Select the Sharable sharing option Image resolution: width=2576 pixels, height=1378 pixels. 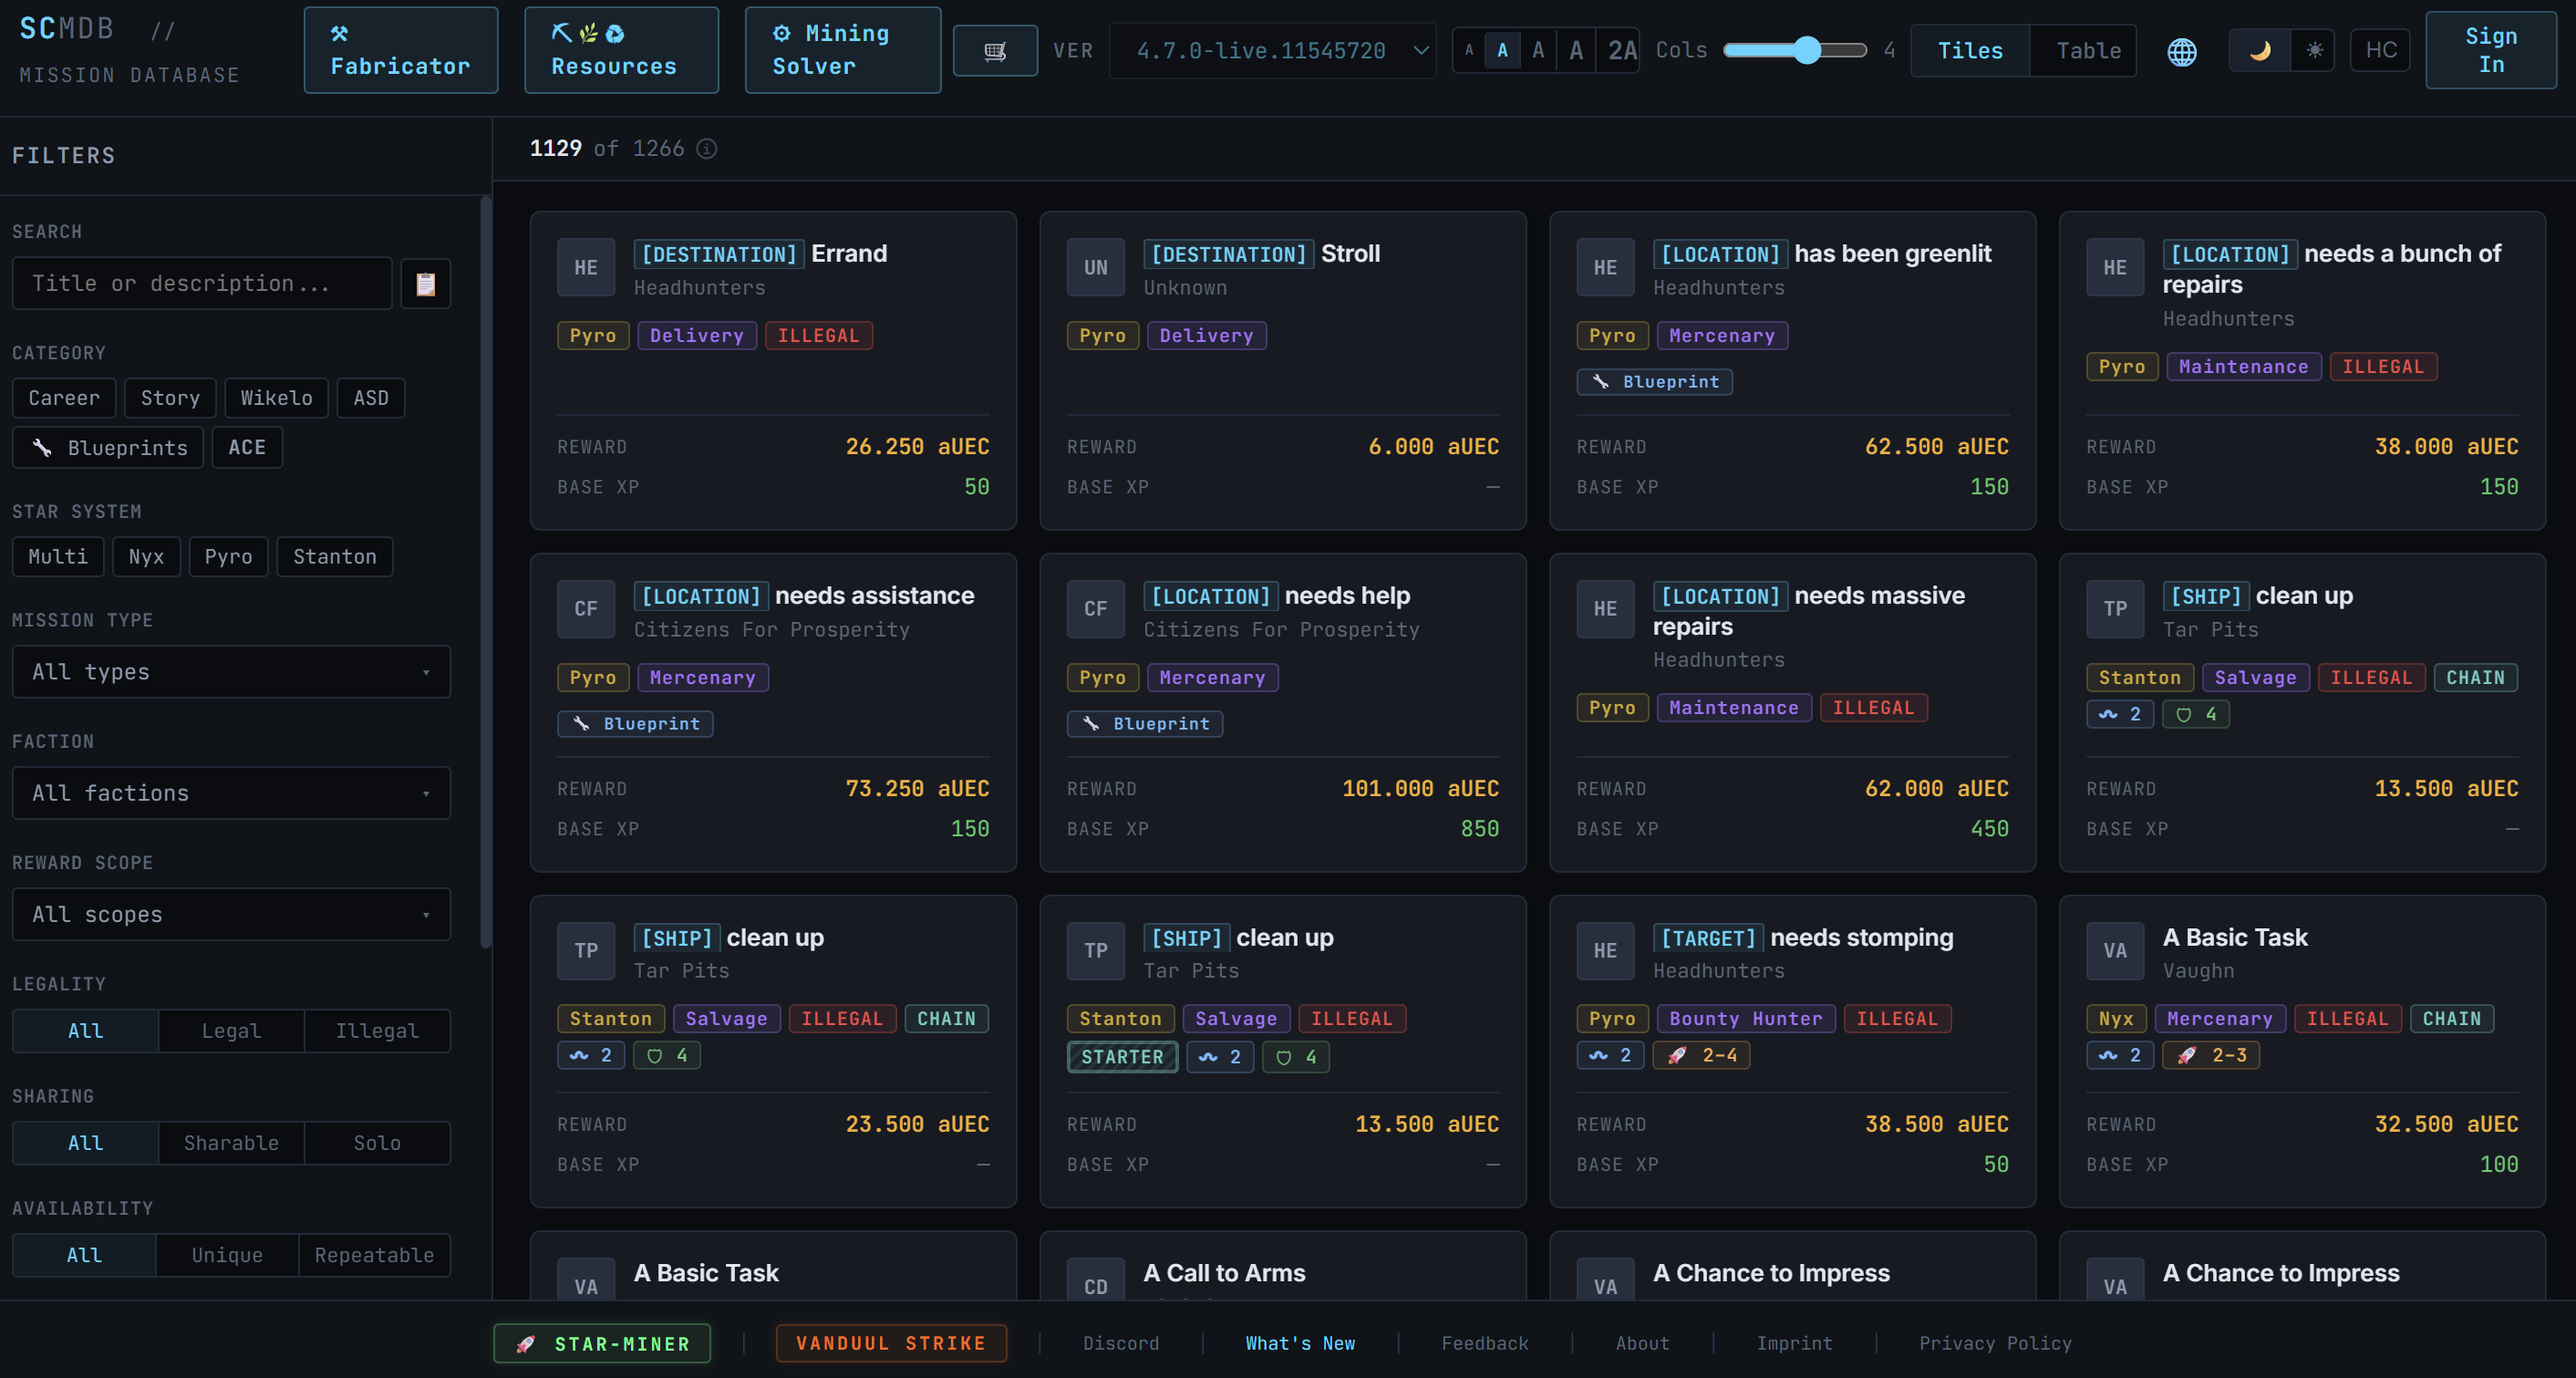[x=231, y=1143]
